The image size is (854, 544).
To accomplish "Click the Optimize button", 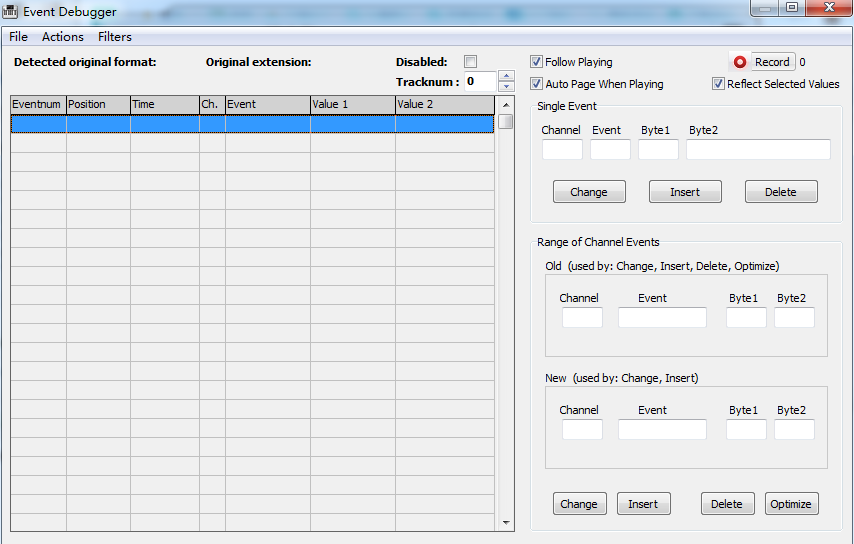I will click(791, 504).
